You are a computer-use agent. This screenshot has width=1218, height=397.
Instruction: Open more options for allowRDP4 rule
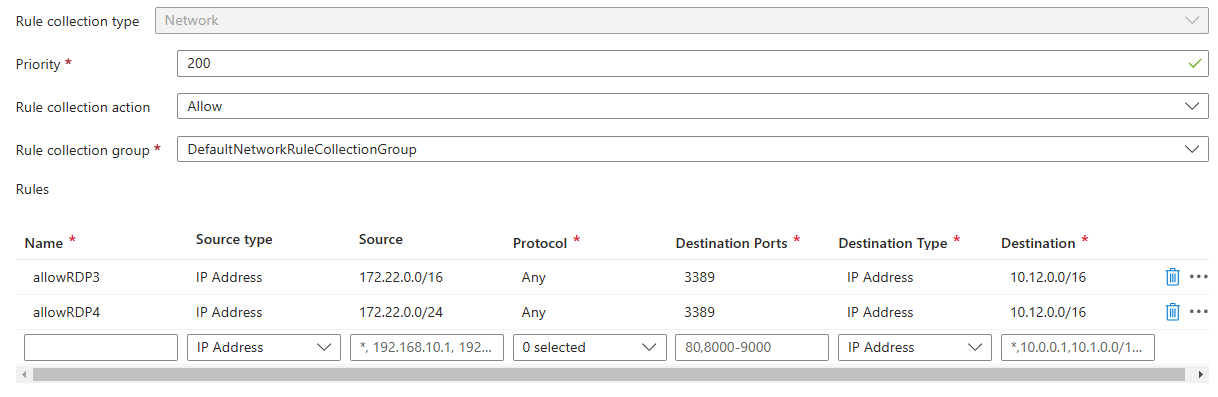1199,312
